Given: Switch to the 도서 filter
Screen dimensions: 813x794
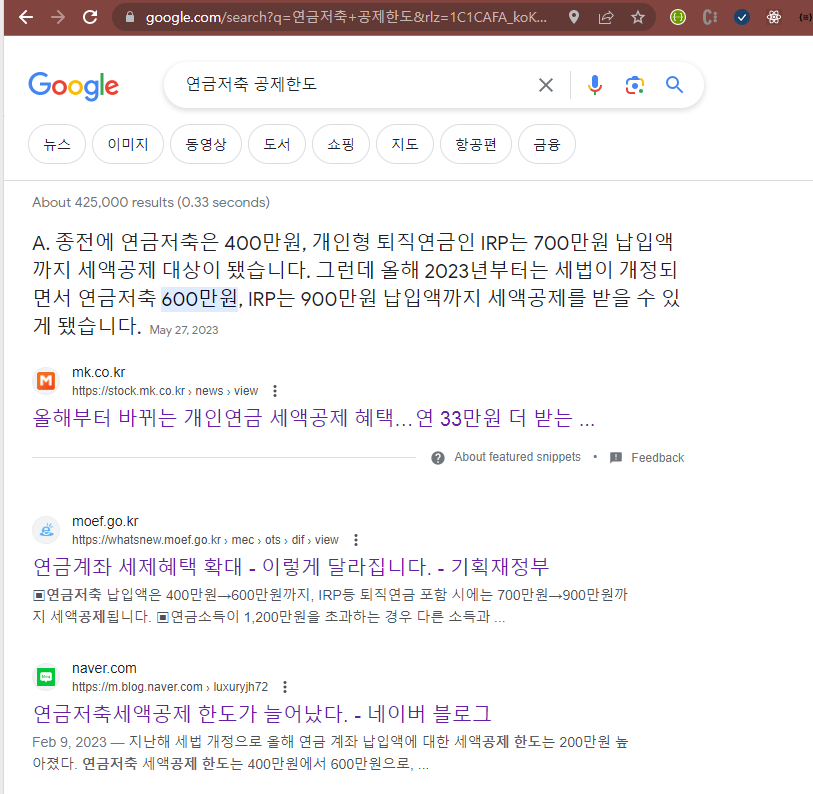Looking at the screenshot, I should coord(277,144).
